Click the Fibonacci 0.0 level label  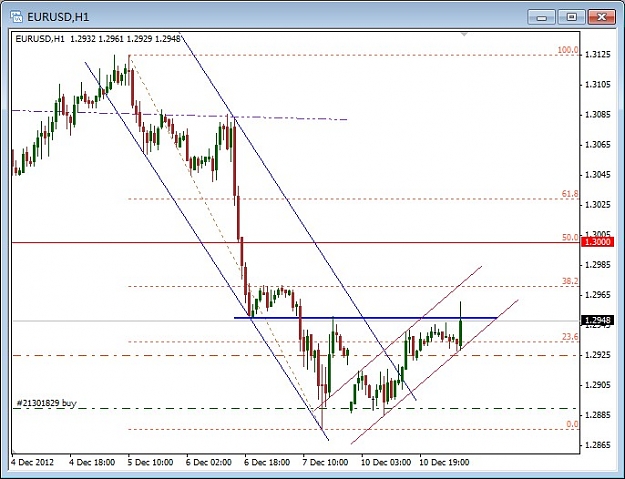572,424
